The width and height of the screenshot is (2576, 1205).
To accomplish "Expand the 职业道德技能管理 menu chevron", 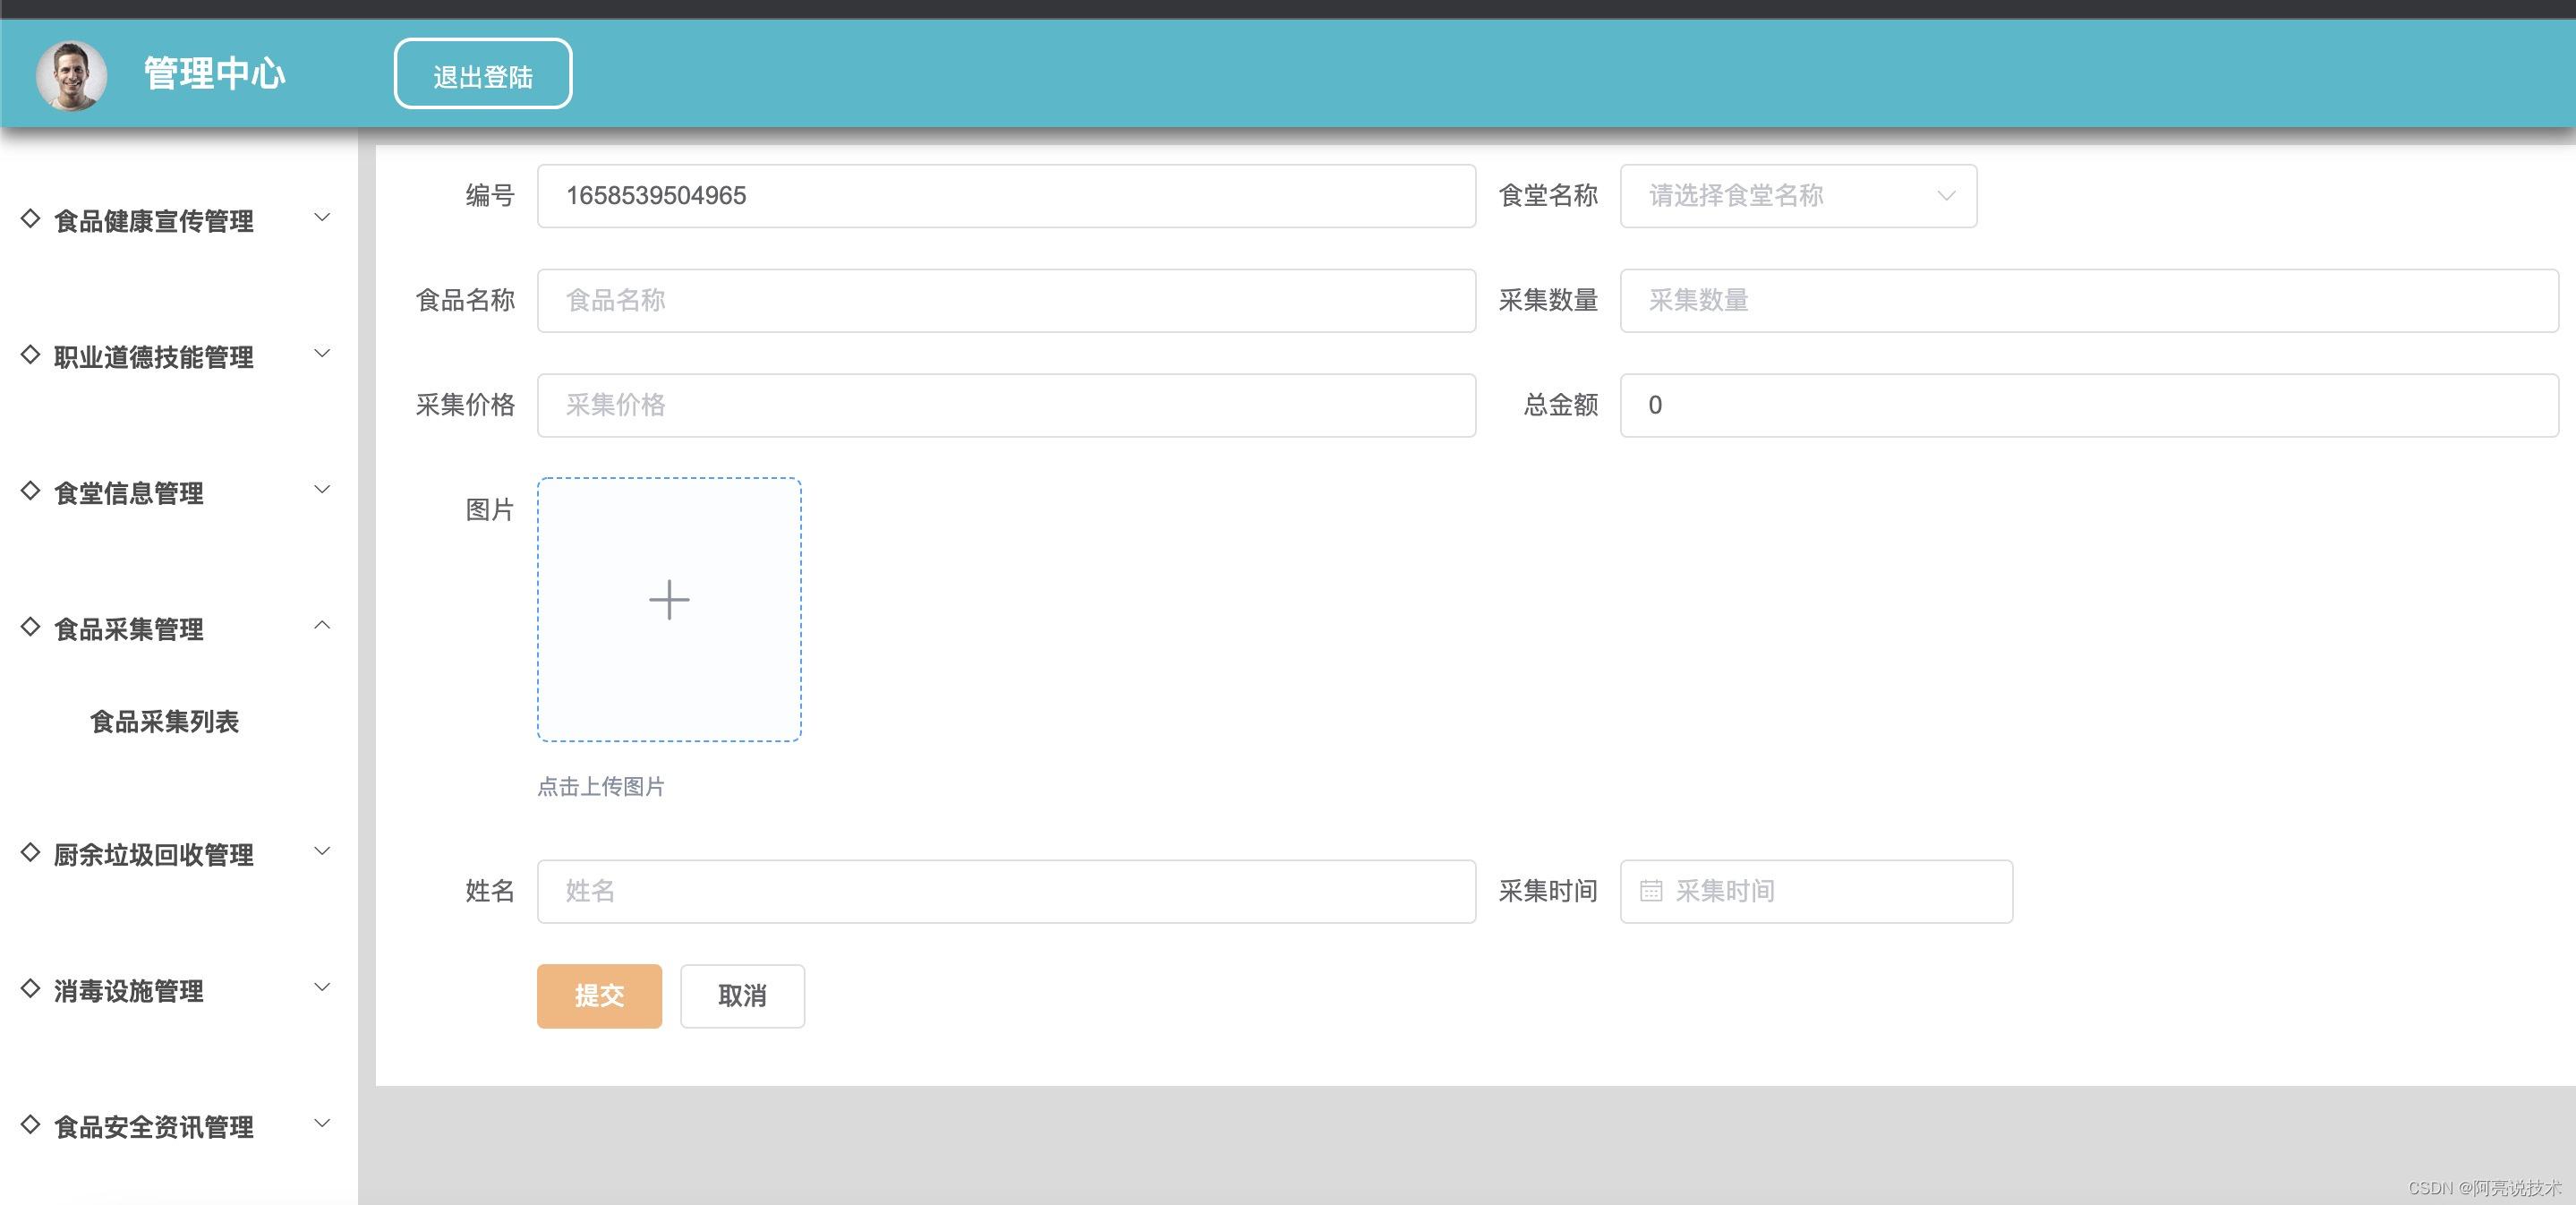I will (x=322, y=354).
